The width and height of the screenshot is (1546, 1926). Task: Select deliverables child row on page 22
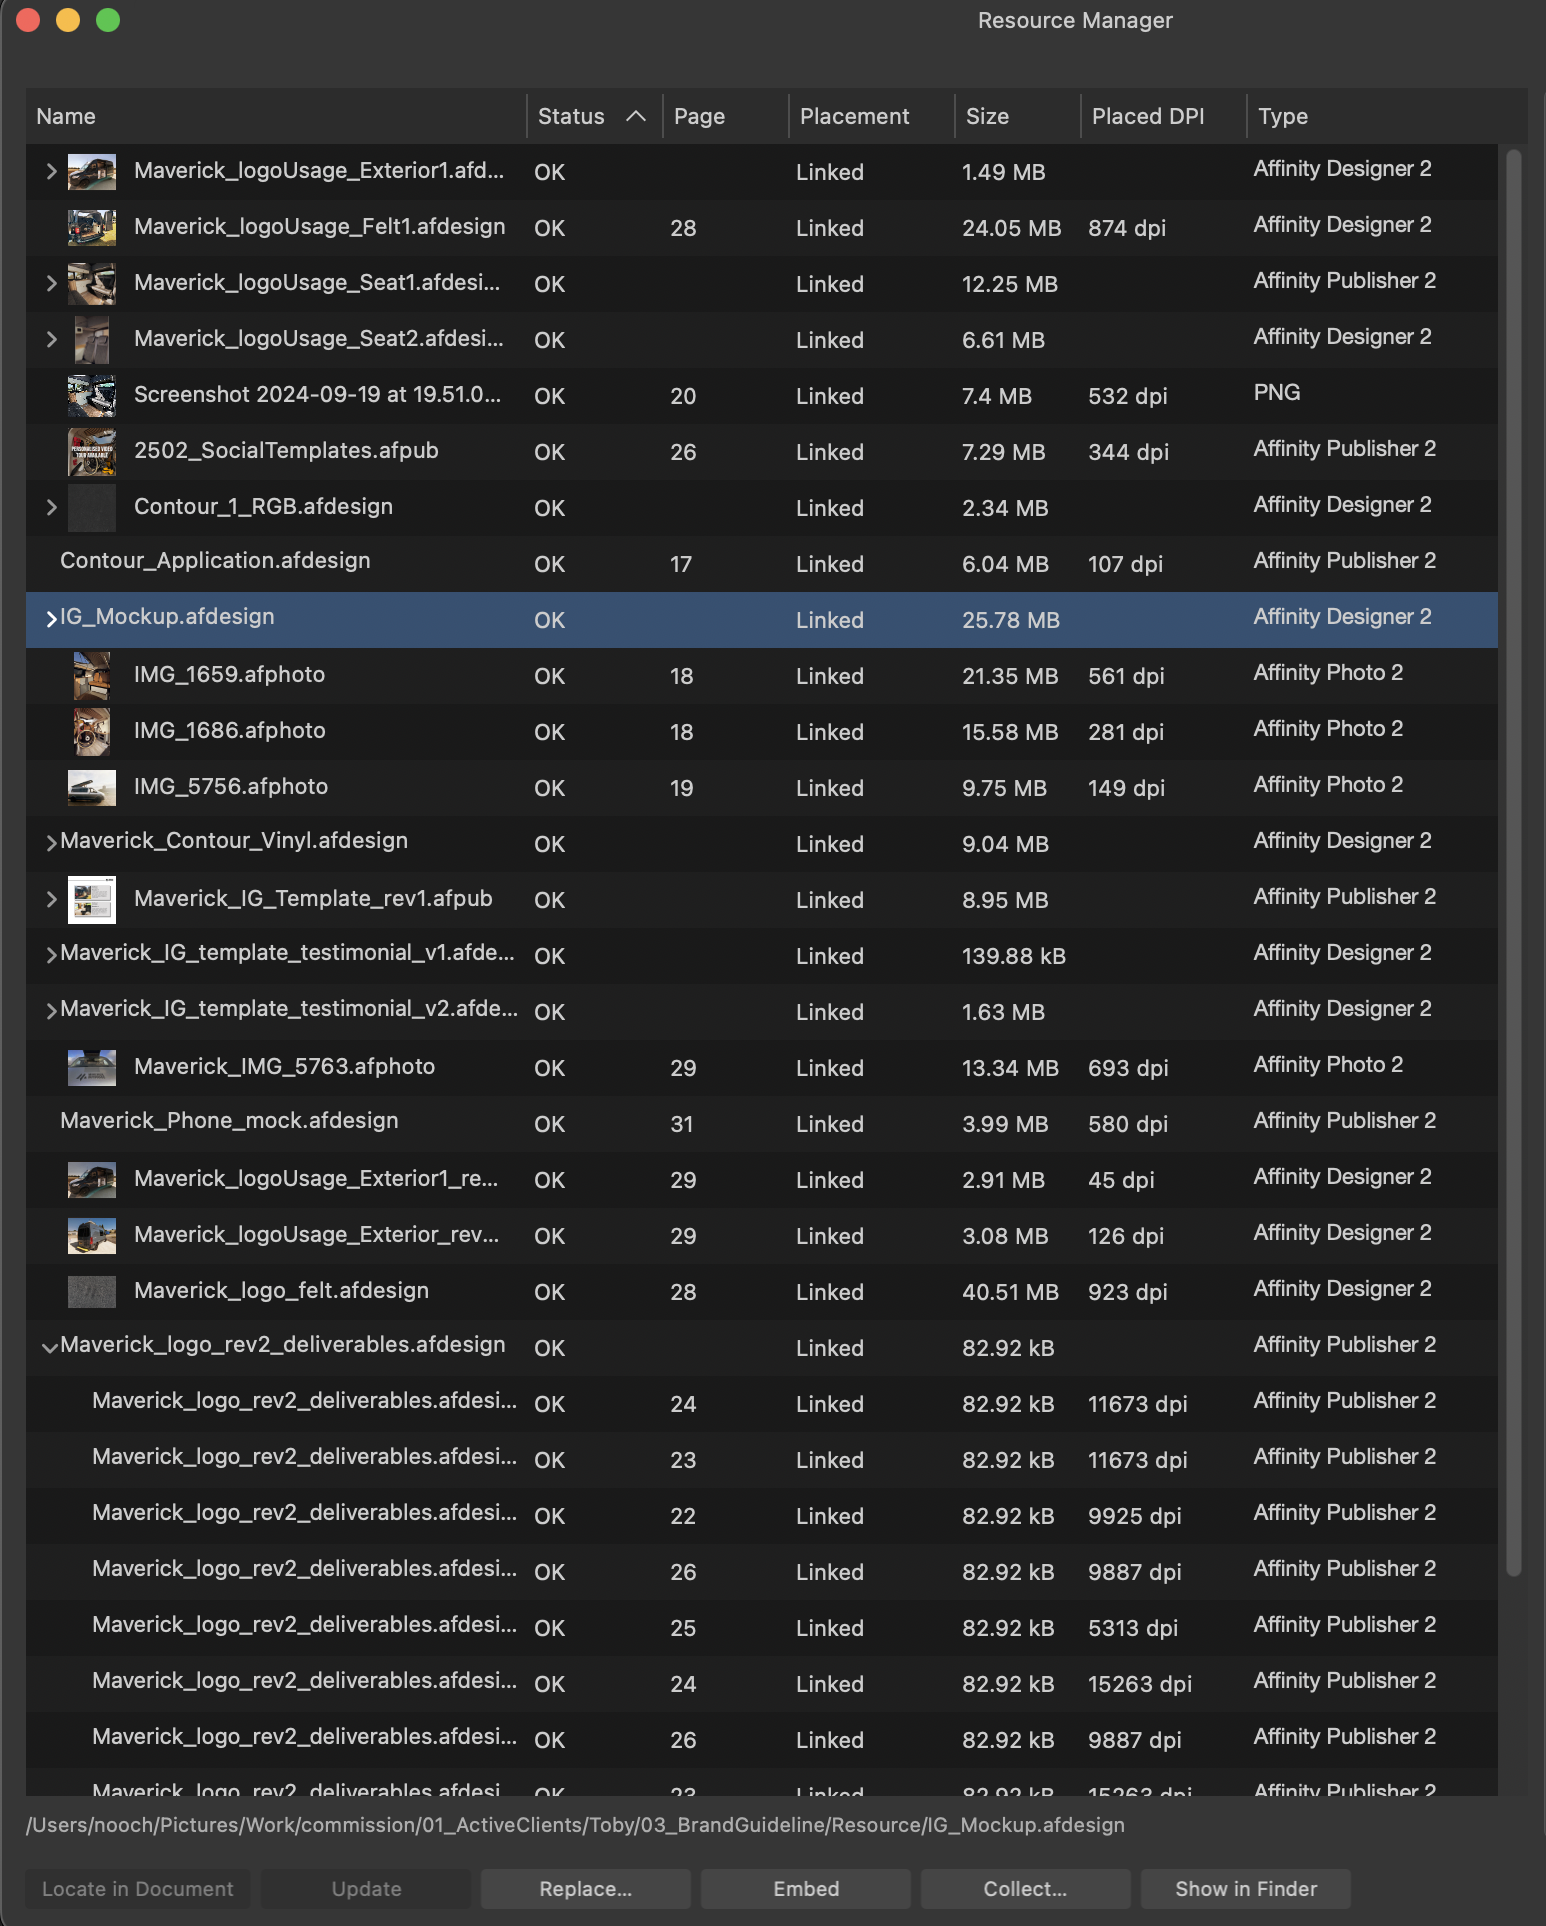pos(762,1515)
